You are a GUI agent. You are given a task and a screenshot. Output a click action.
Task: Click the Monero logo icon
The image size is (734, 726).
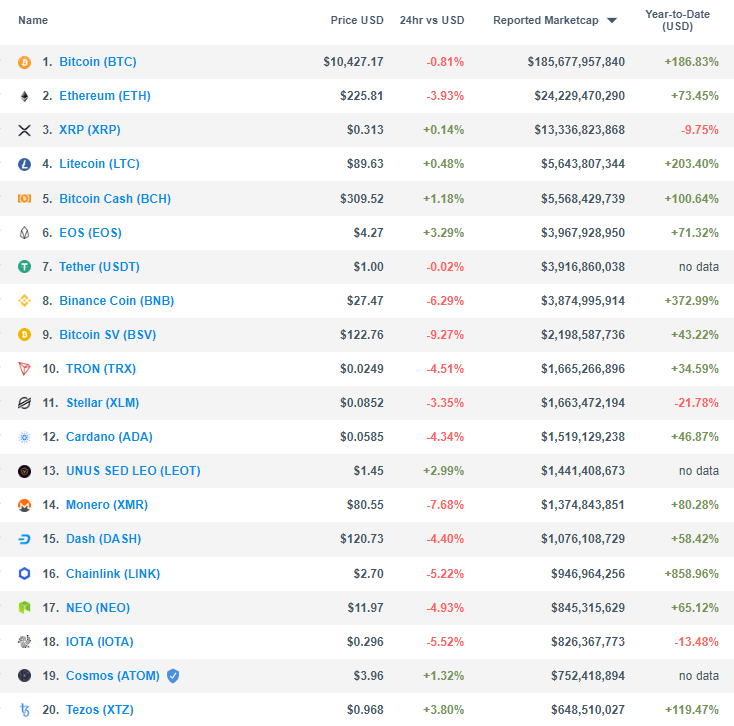click(24, 506)
